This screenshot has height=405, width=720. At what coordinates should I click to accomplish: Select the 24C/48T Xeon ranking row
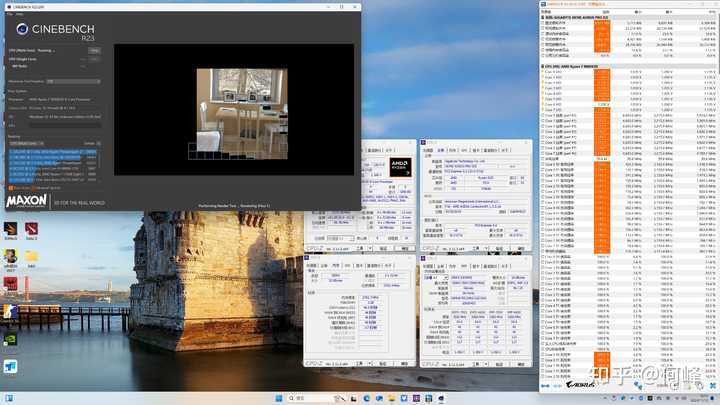click(x=53, y=158)
